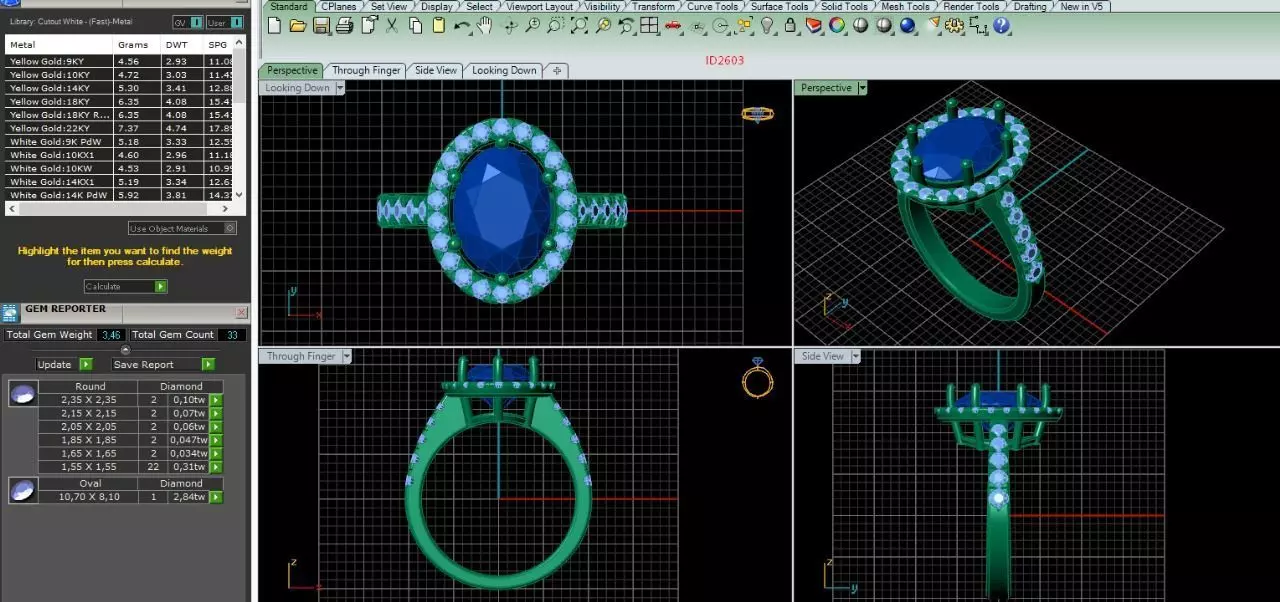The image size is (1280, 602).
Task: Collapse the Gem Reporter section arrow
Action: pos(125,349)
